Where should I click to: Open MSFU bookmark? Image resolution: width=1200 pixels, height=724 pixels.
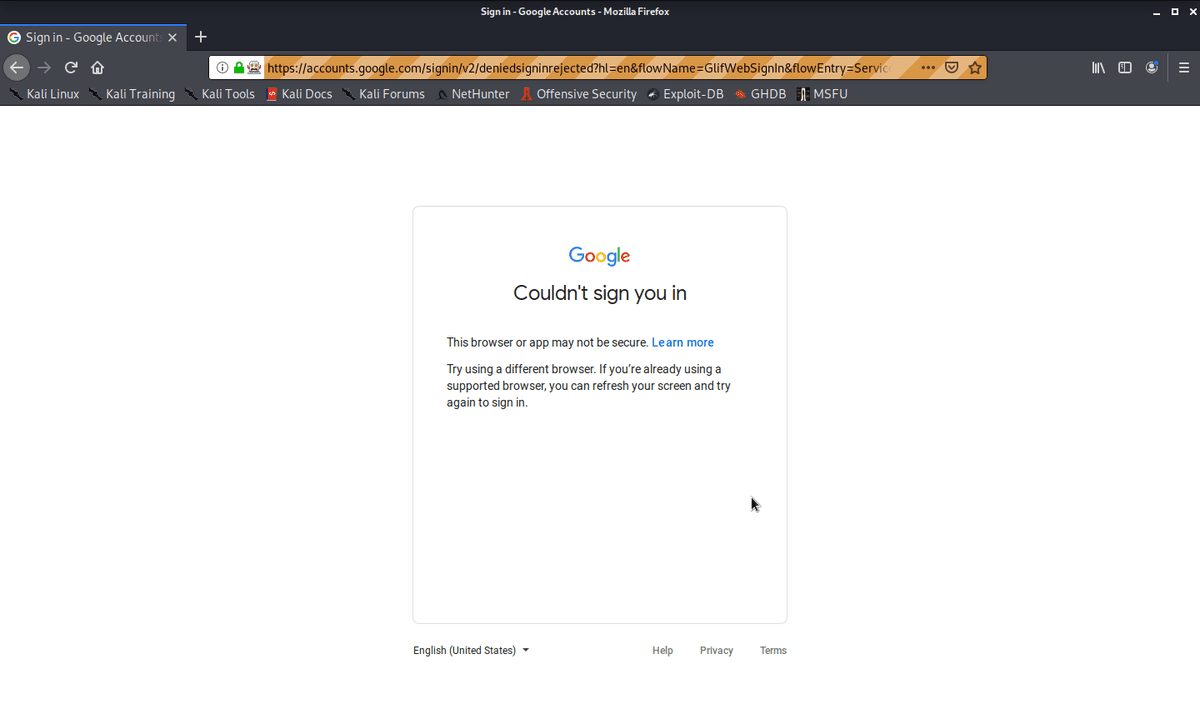coord(822,94)
